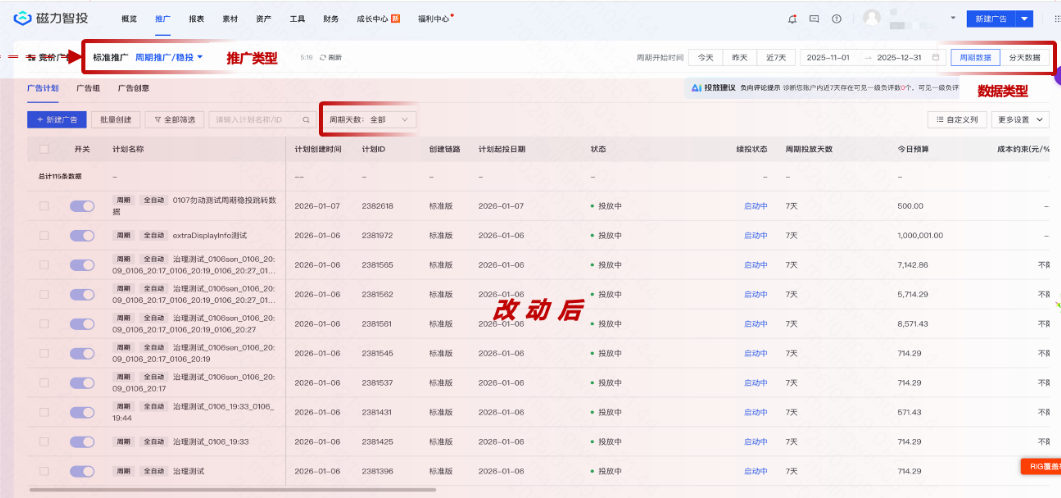Image resolution: width=1061 pixels, height=498 pixels.
Task: Toggle switch for extraDisplayInfo测试 plan
Action: [82, 235]
